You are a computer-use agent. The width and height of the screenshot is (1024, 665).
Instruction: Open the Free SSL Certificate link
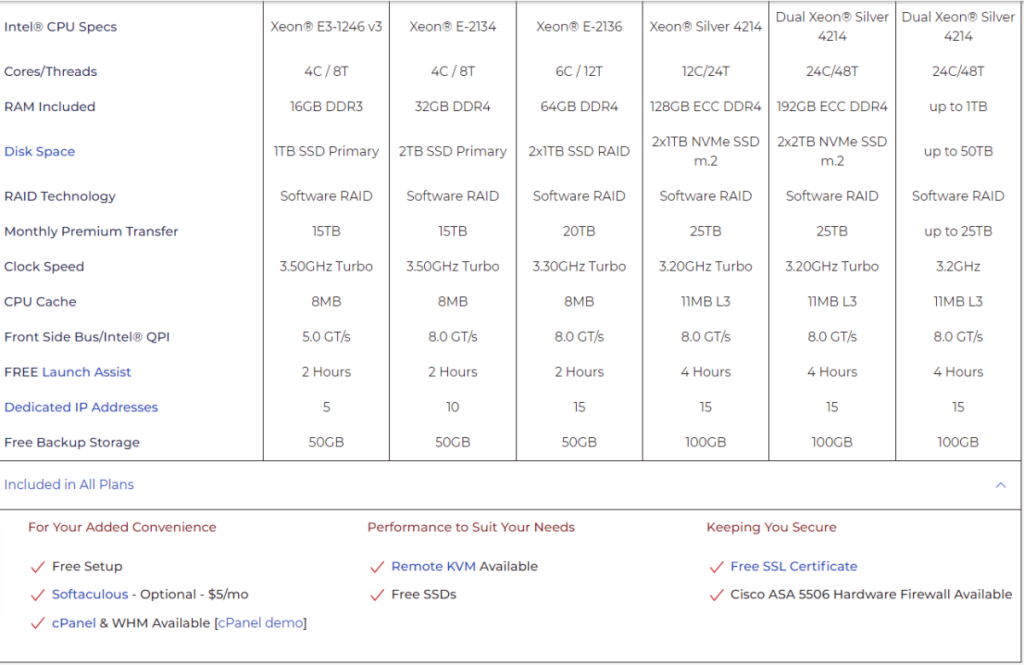click(x=793, y=566)
